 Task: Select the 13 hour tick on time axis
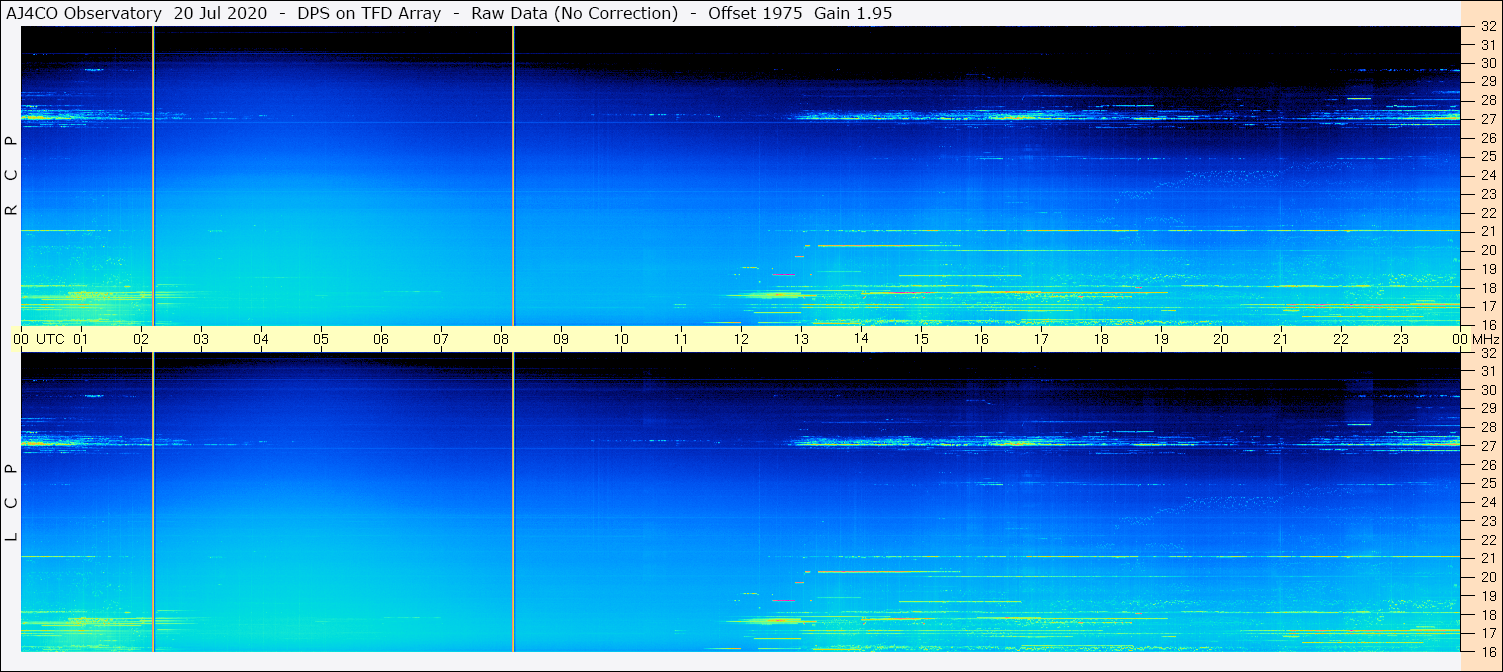(x=801, y=340)
